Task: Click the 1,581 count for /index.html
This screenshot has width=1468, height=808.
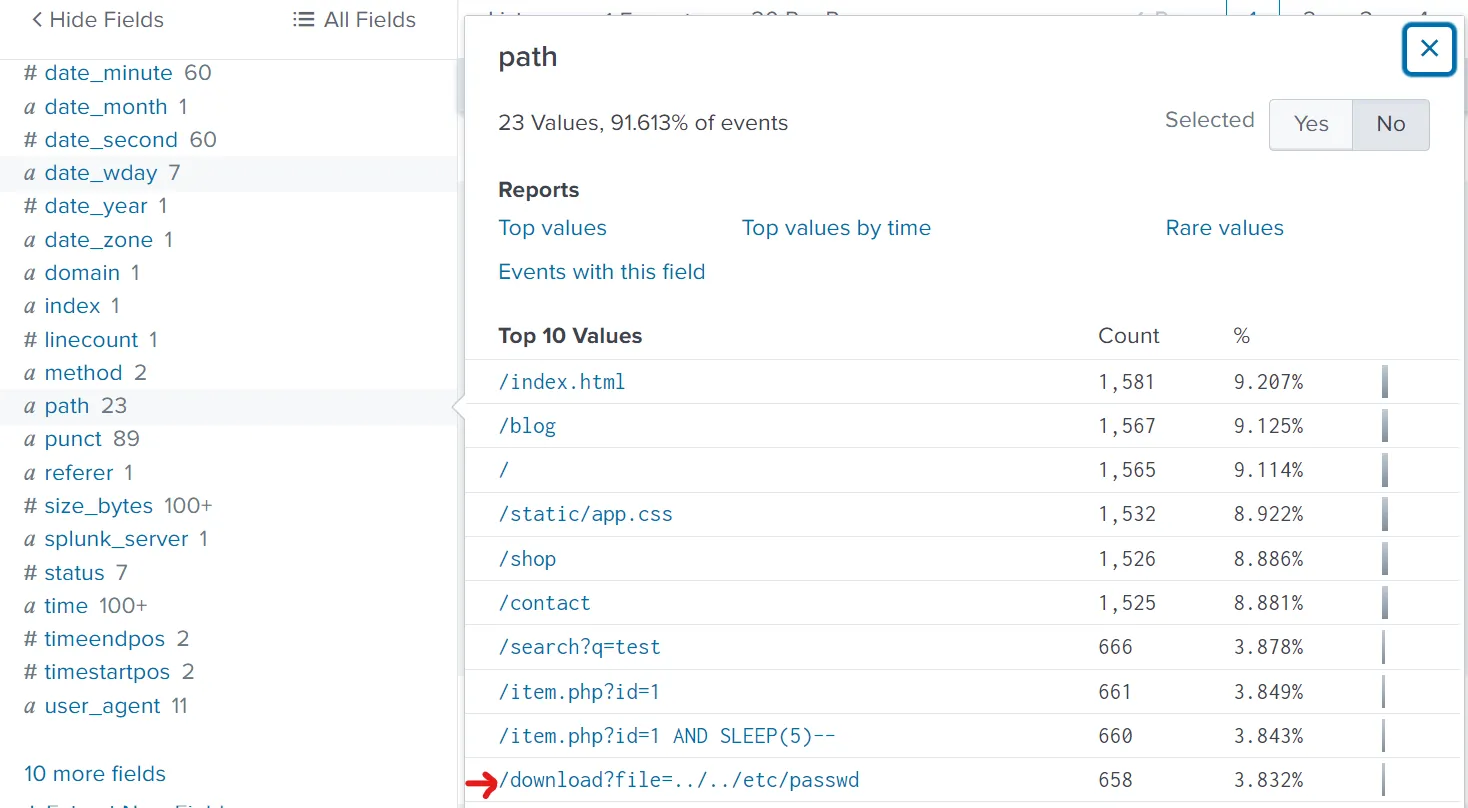Action: [1126, 382]
